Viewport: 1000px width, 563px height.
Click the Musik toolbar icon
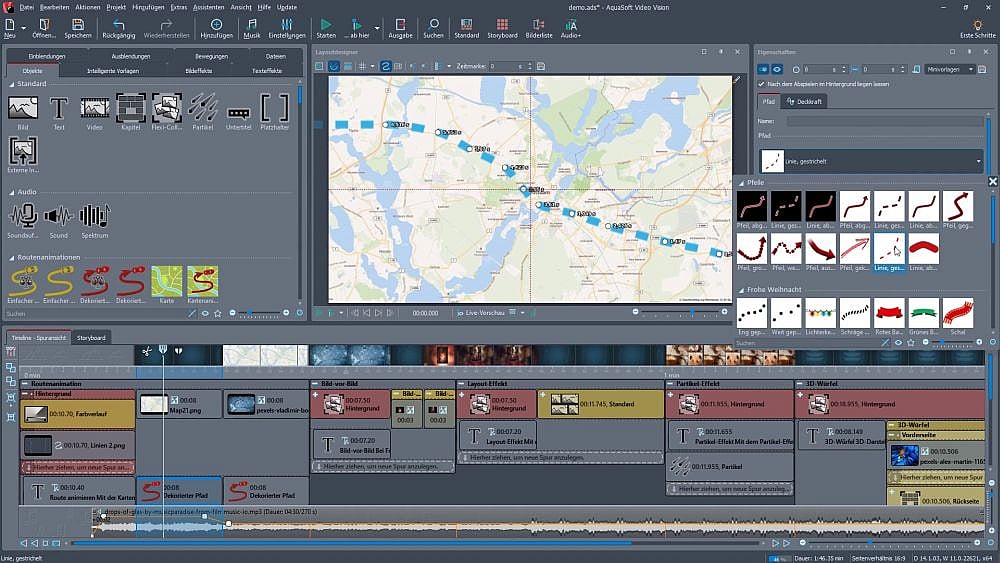coord(251,25)
